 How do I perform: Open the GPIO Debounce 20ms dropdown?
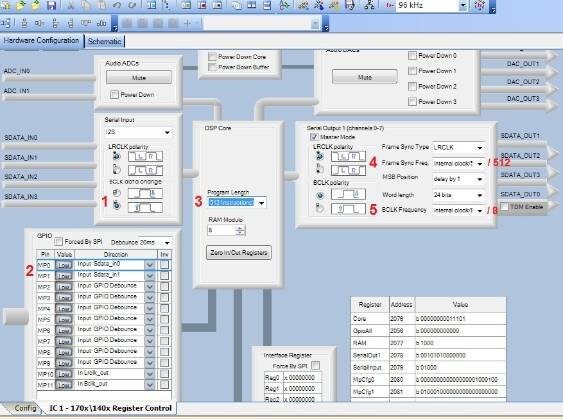point(167,243)
